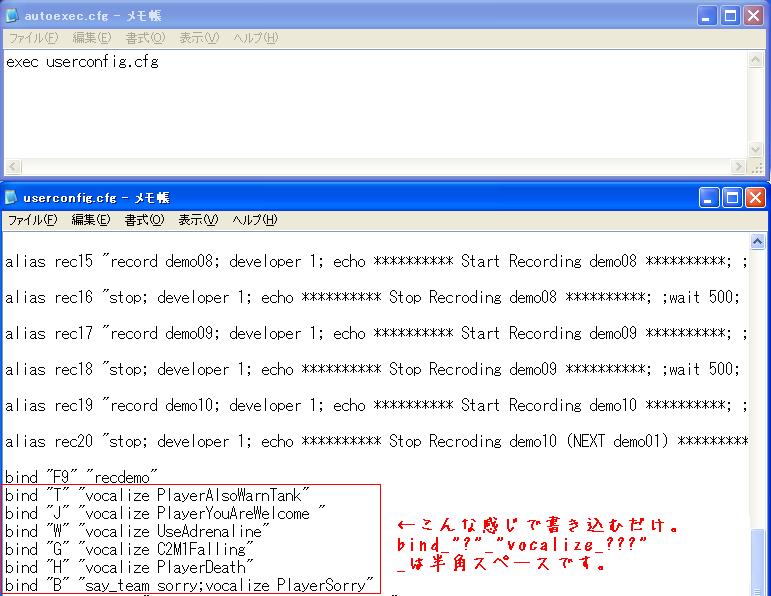
Task: Open 編集 menu in autoexec.cfg window
Action: [x=92, y=38]
